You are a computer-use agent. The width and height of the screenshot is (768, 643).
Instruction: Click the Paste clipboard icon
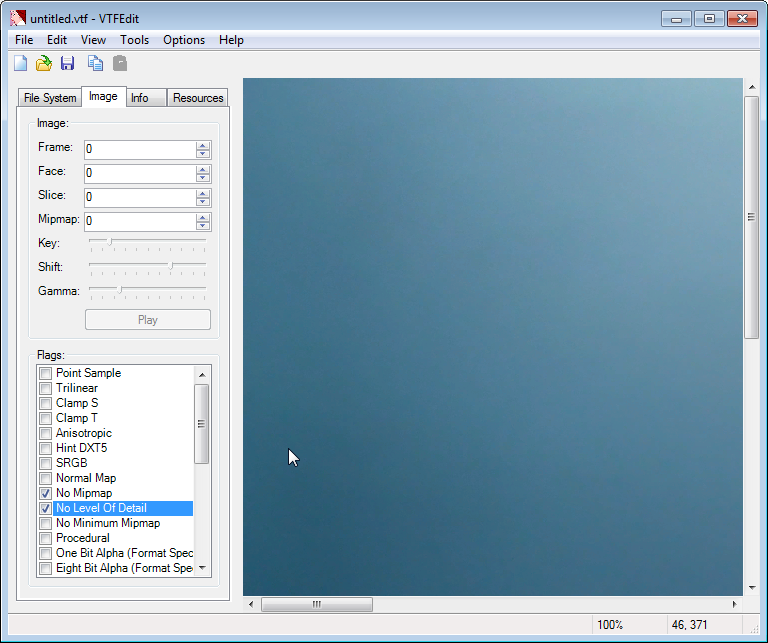tap(120, 64)
